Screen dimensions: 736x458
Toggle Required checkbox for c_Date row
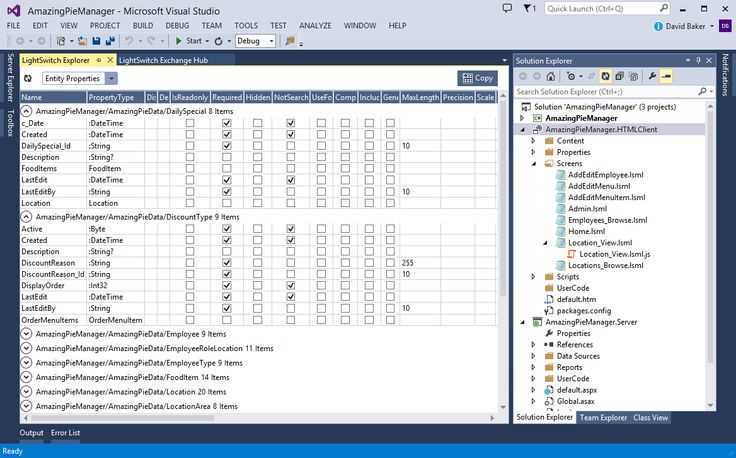point(227,123)
